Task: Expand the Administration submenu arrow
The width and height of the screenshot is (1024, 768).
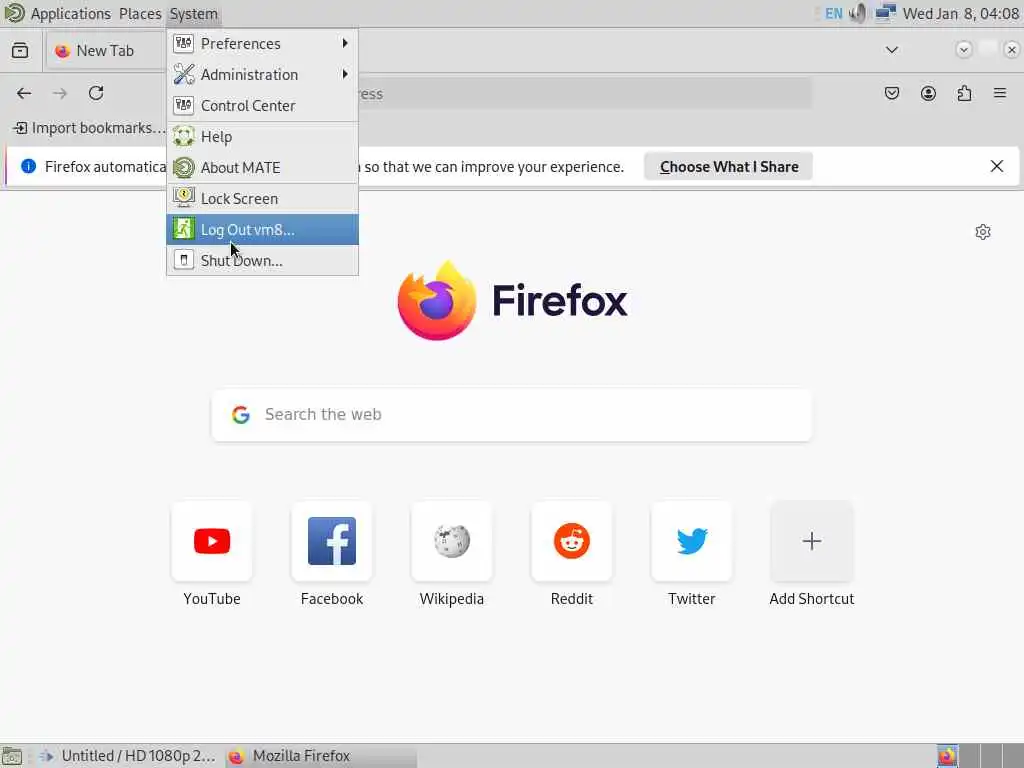Action: click(x=345, y=74)
